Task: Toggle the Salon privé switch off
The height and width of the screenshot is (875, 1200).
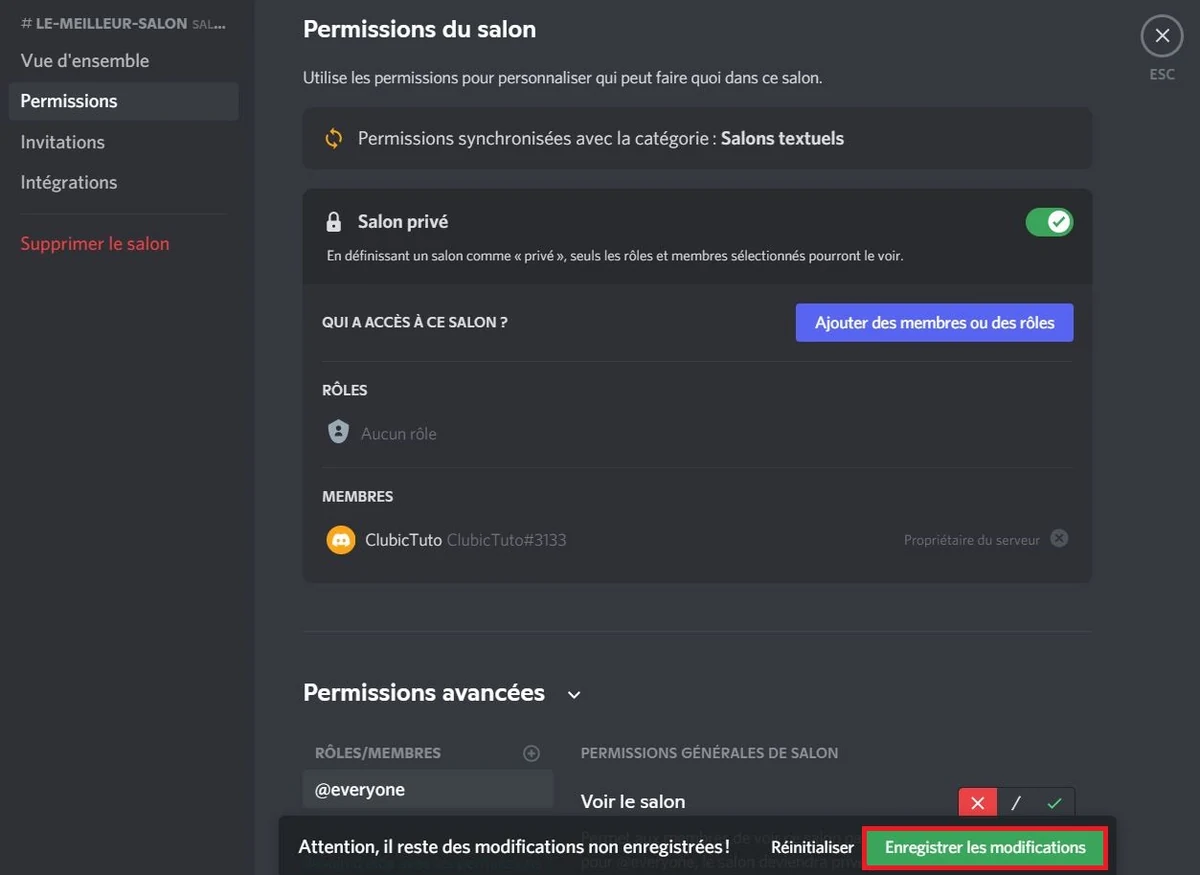Action: (x=1049, y=222)
